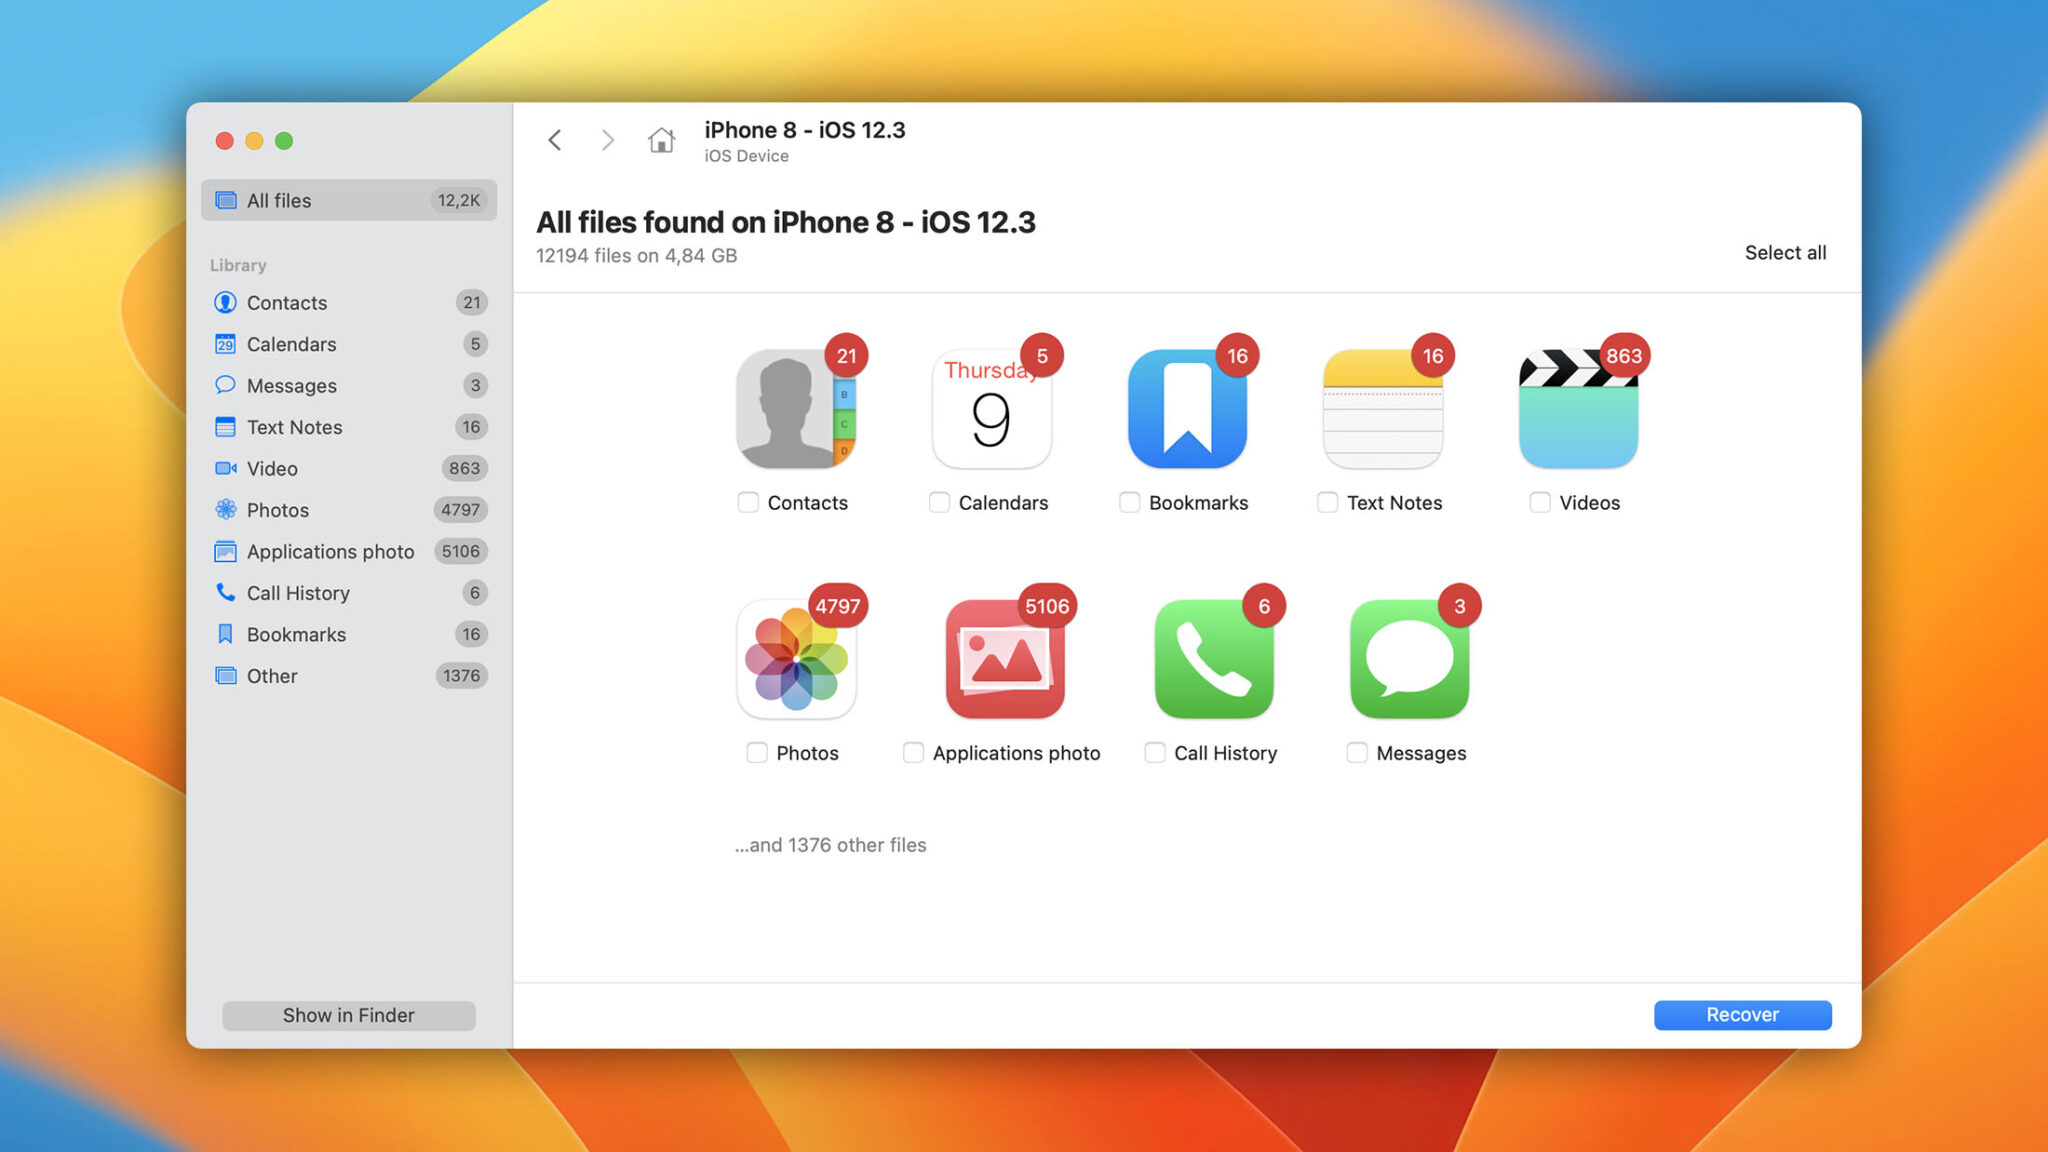Click the forward navigation chevron

tap(608, 140)
